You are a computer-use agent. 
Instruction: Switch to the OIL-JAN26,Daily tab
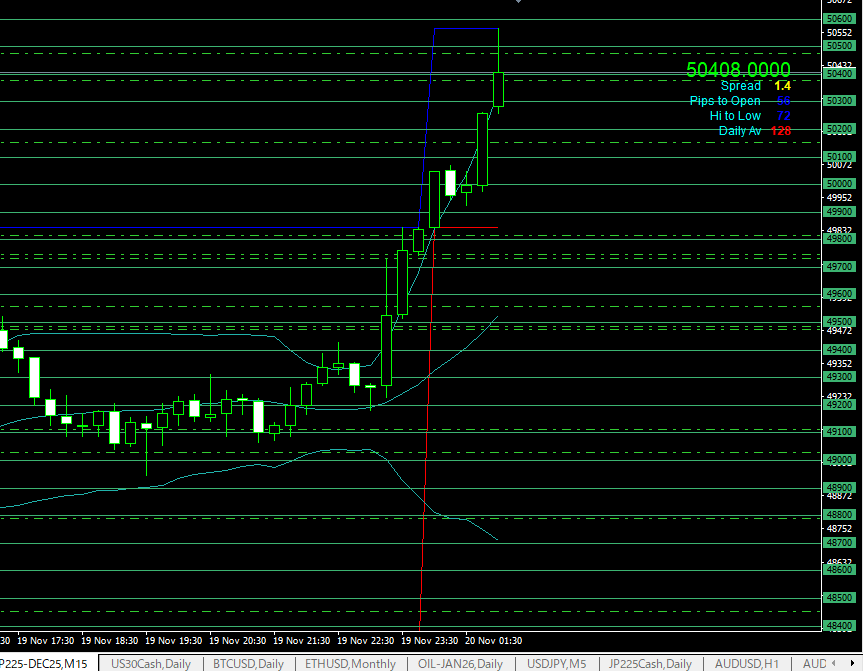pyautogui.click(x=460, y=663)
